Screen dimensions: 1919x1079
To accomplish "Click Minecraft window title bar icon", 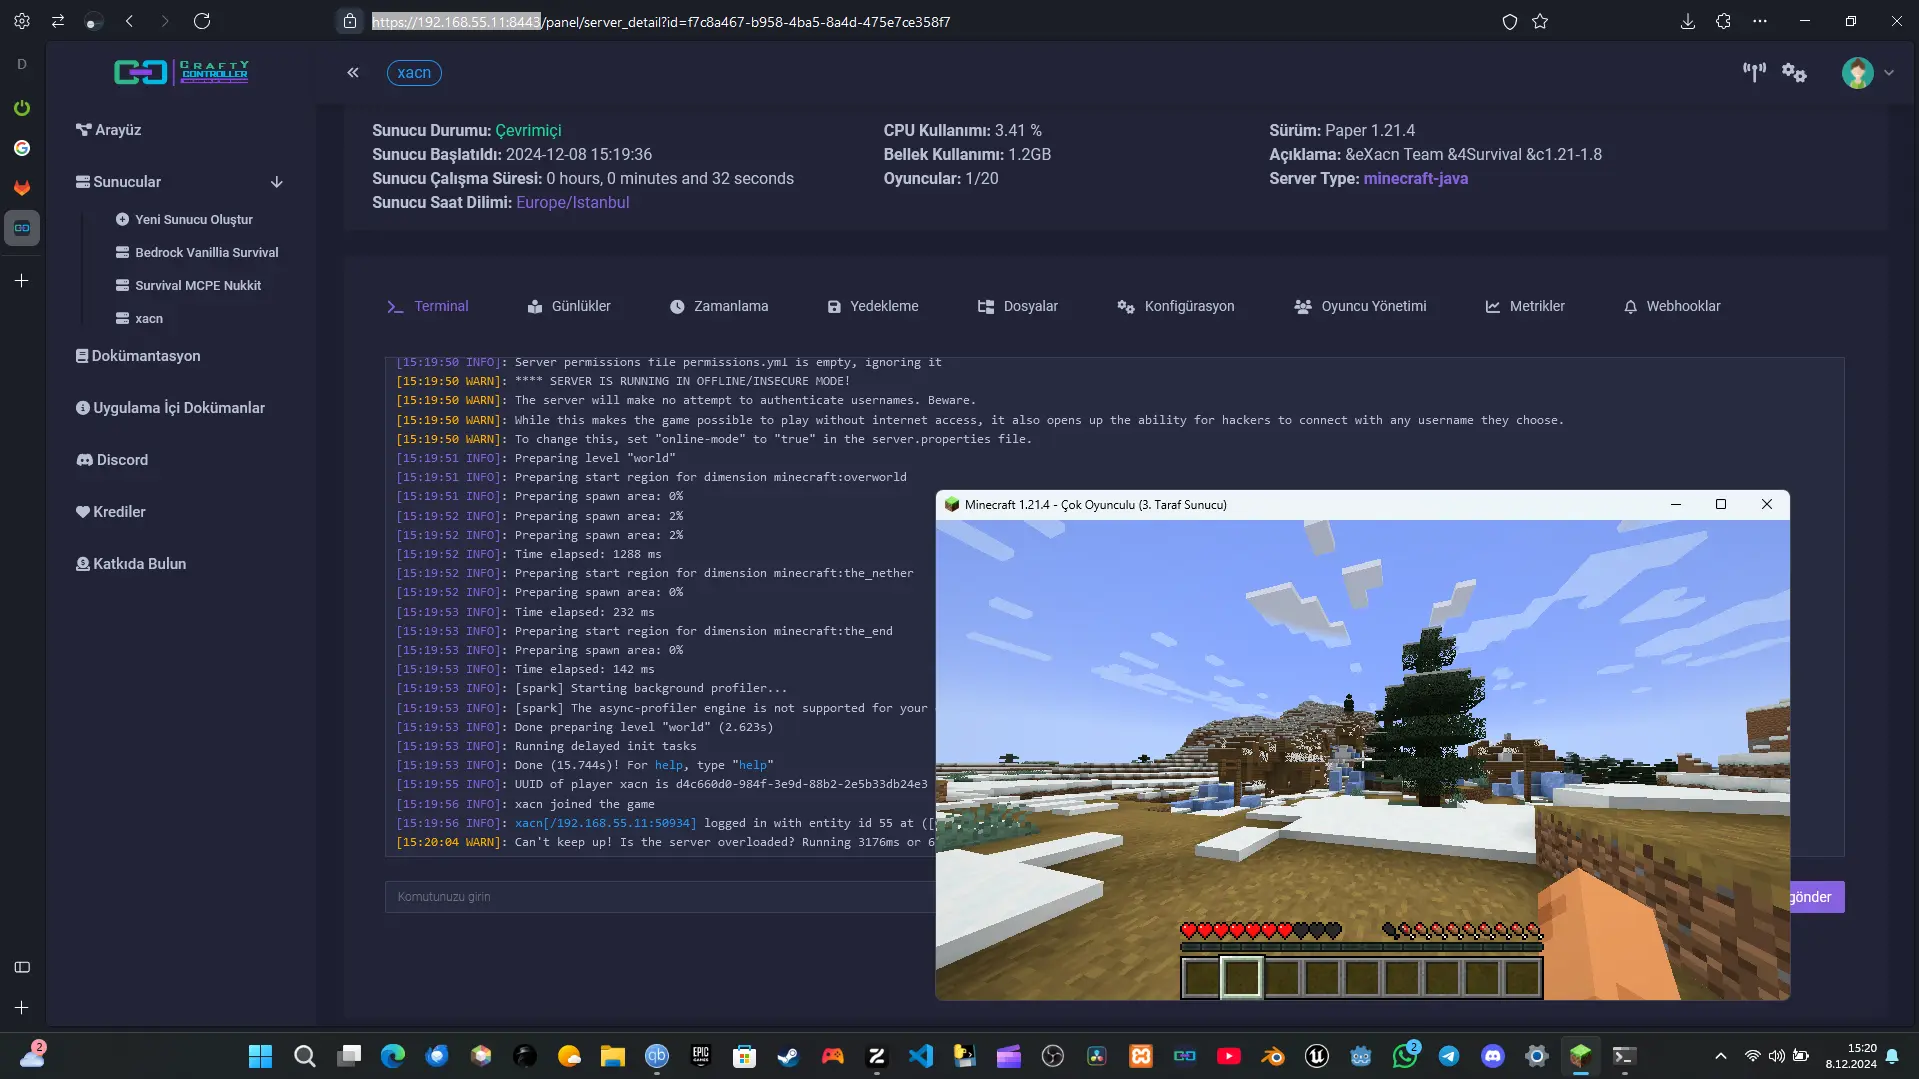I will [x=952, y=505].
